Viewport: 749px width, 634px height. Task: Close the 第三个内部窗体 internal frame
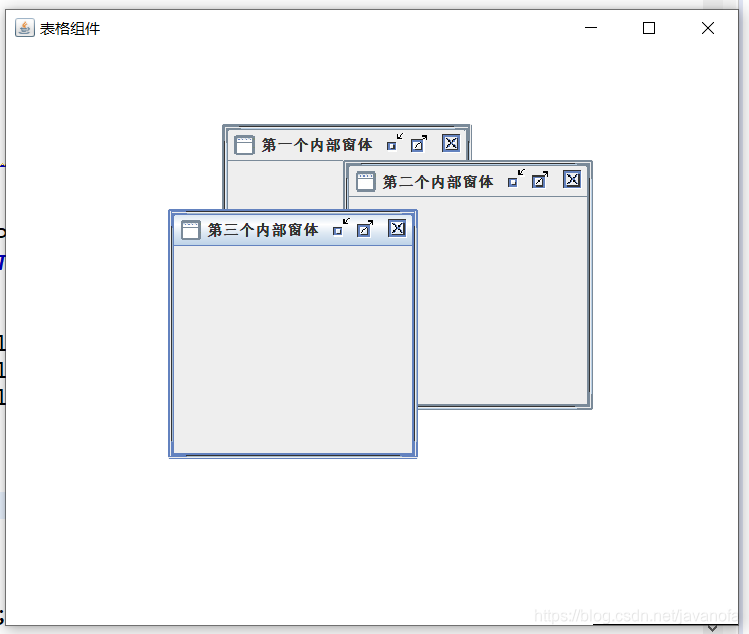(397, 228)
